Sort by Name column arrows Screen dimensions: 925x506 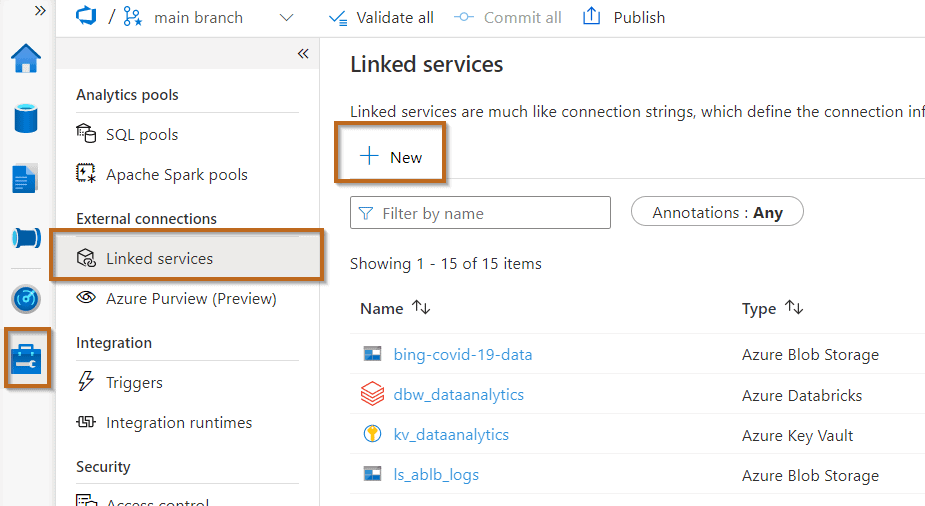[x=421, y=307]
